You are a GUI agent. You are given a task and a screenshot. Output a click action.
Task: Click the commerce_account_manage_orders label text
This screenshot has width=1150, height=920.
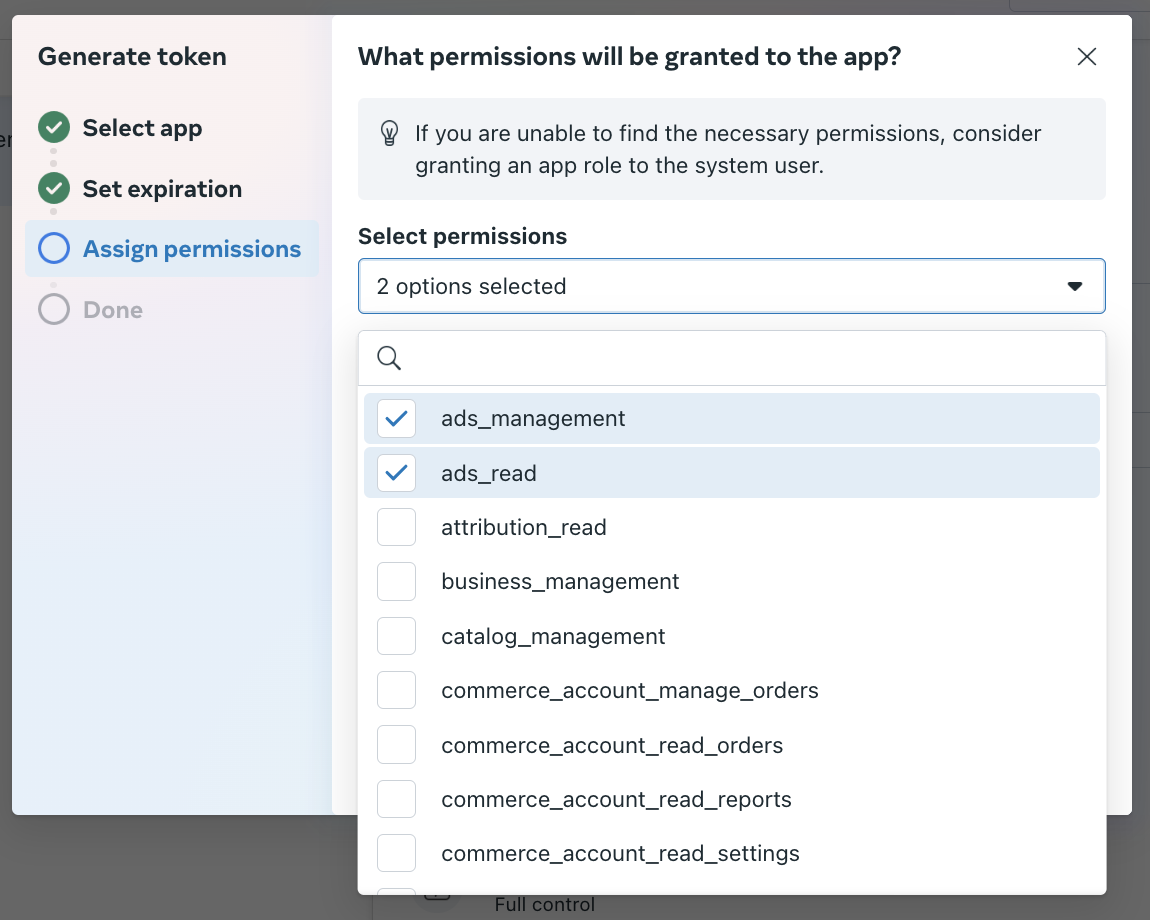(630, 690)
